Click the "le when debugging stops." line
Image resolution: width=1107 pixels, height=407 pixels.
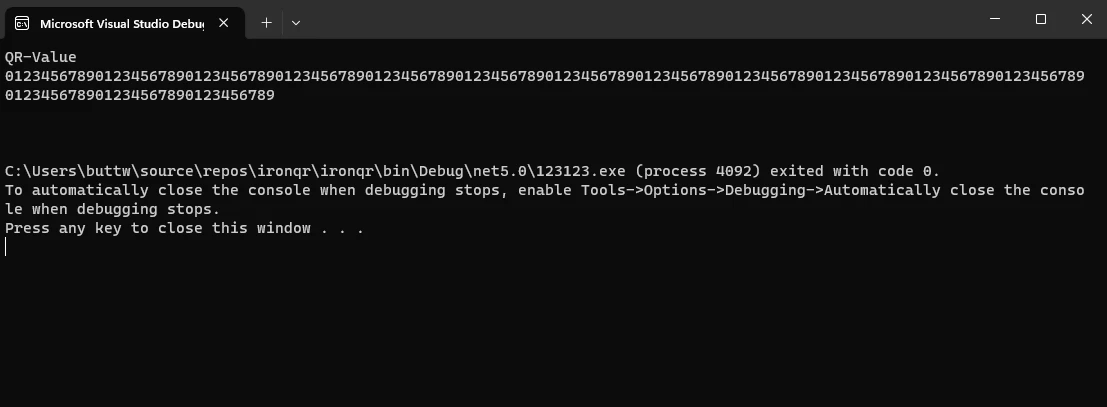click(112, 209)
